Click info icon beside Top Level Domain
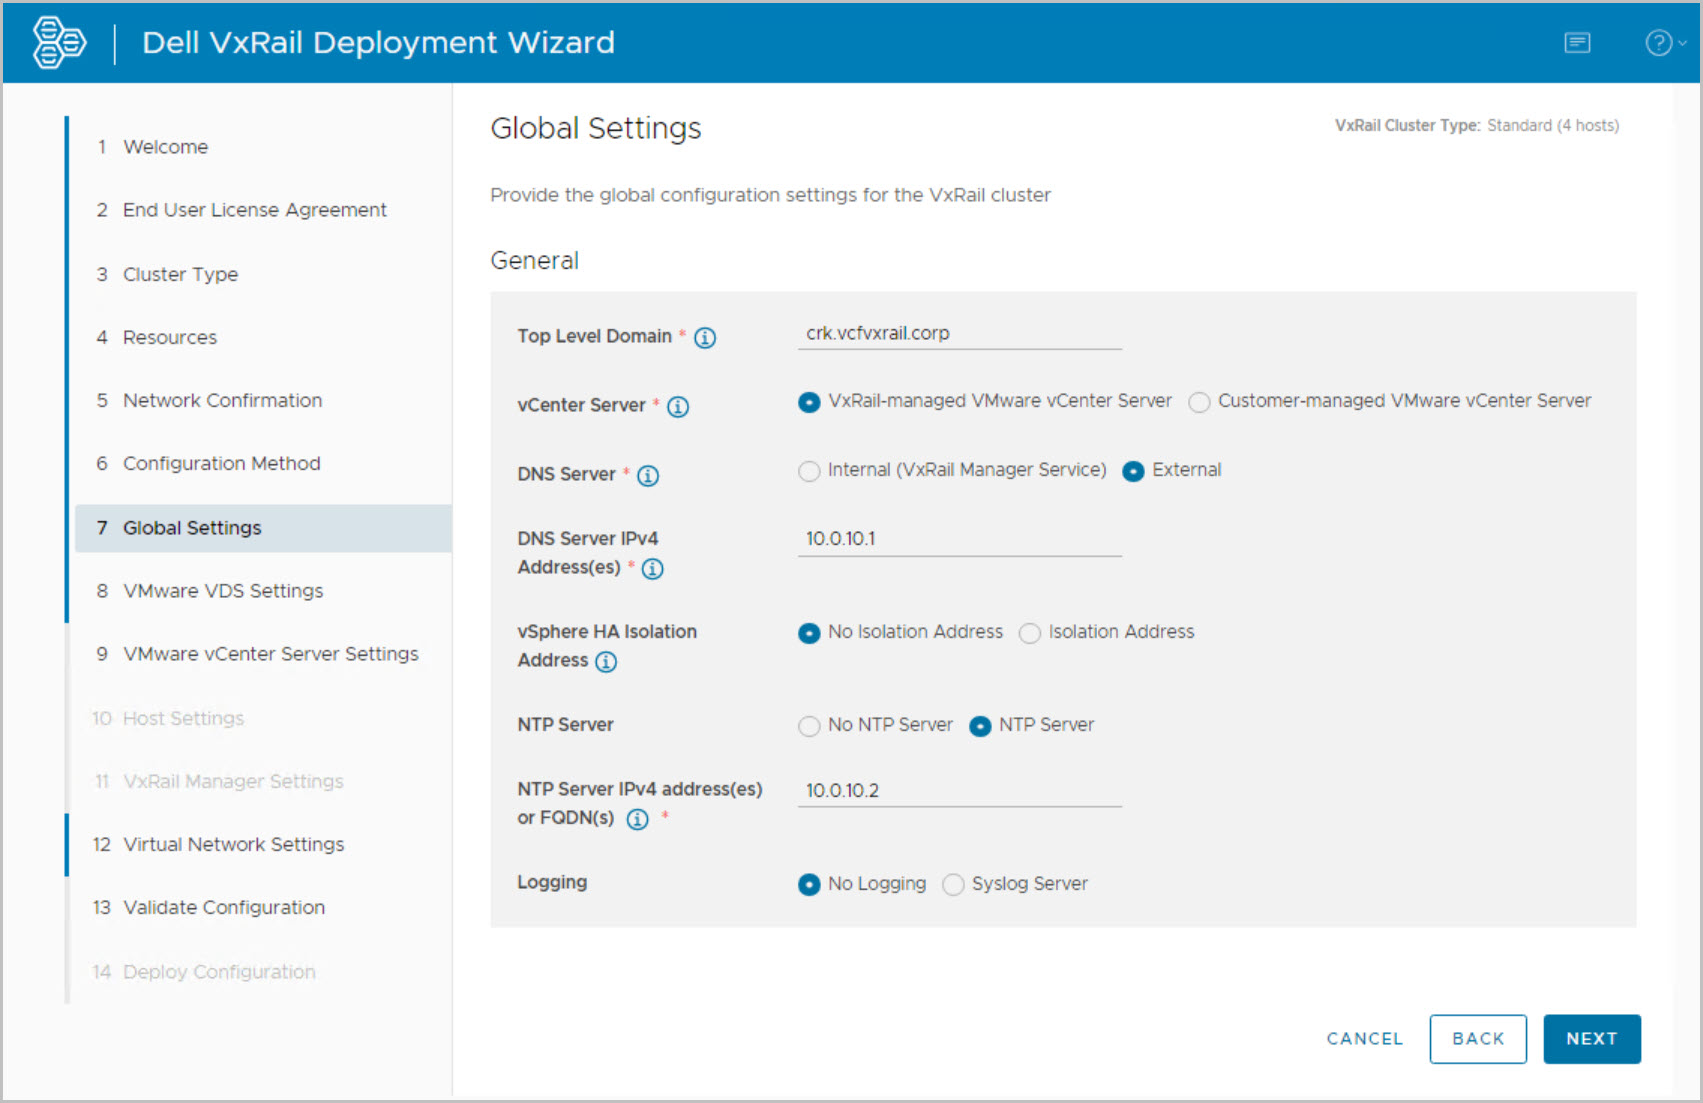The height and width of the screenshot is (1103, 1703). tap(705, 338)
